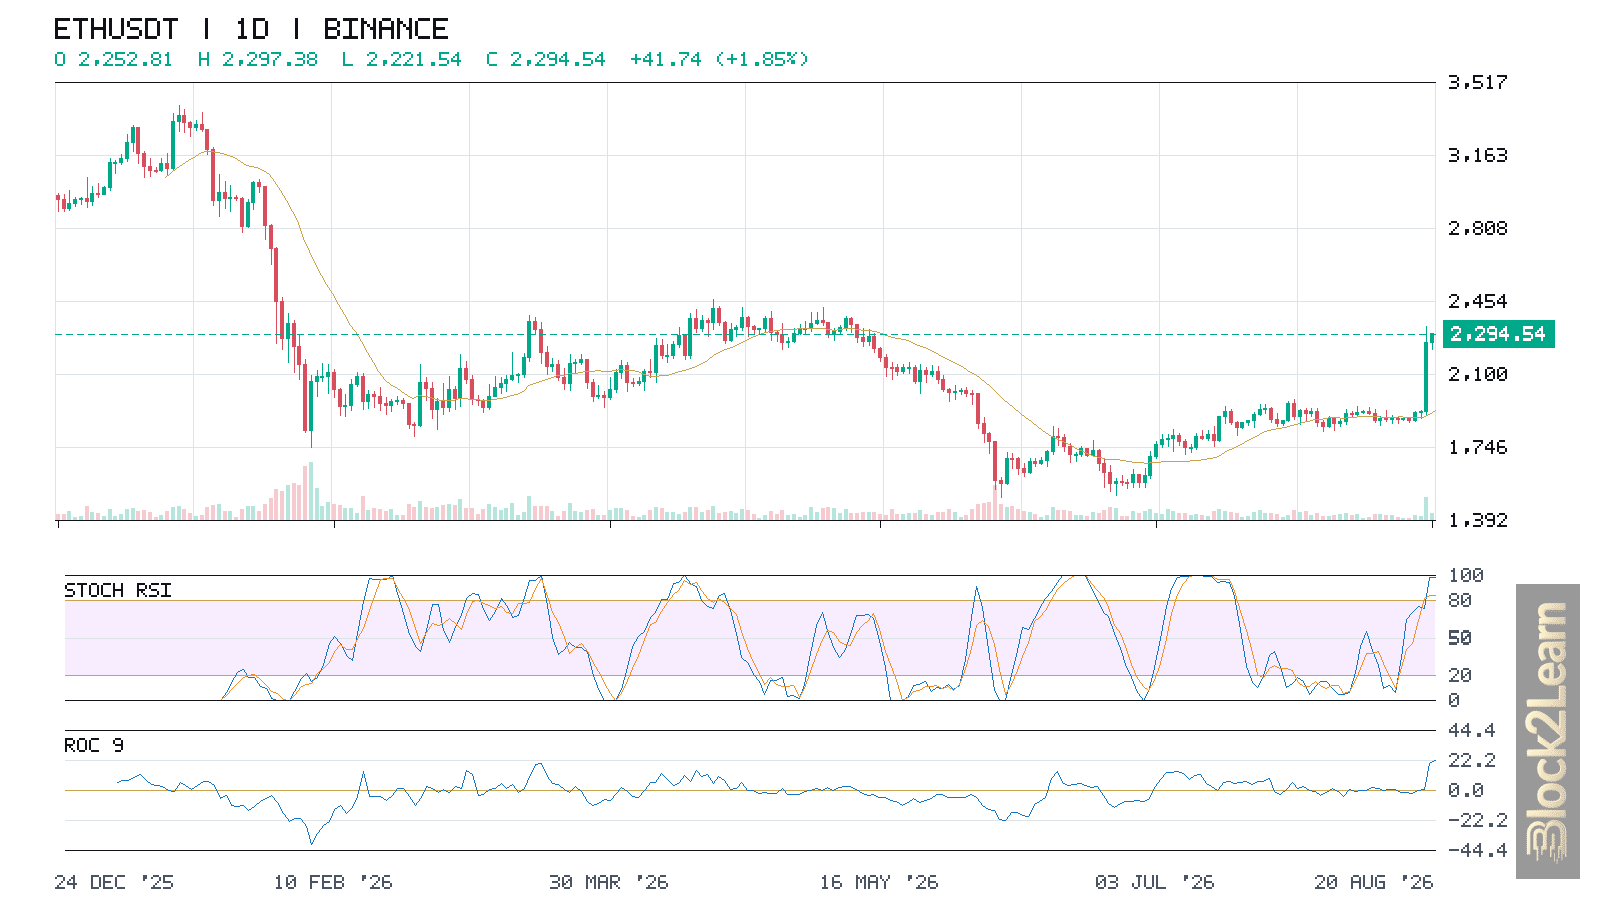Screen dimensions: 1600x900
Task: Click the ROC -22.2 scale label
Action: [x=1478, y=820]
